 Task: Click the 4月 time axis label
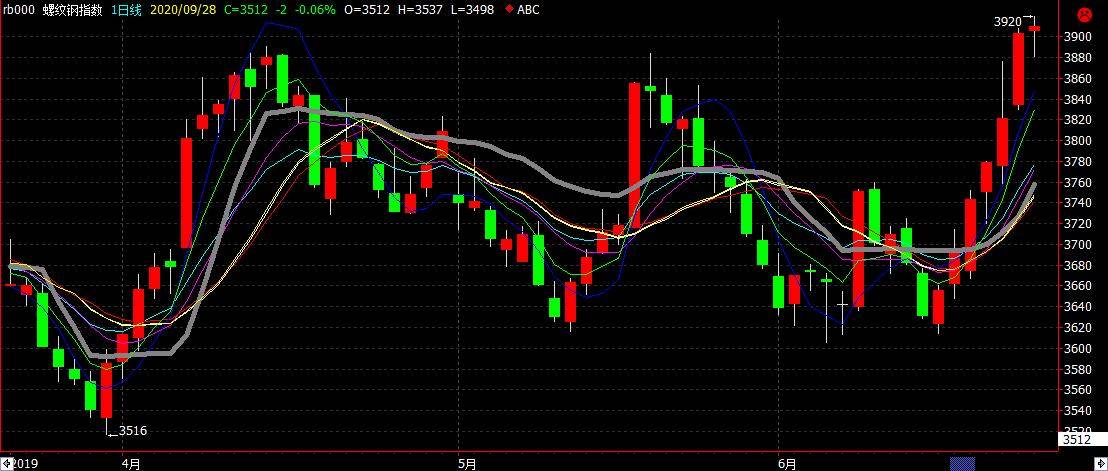point(131,464)
